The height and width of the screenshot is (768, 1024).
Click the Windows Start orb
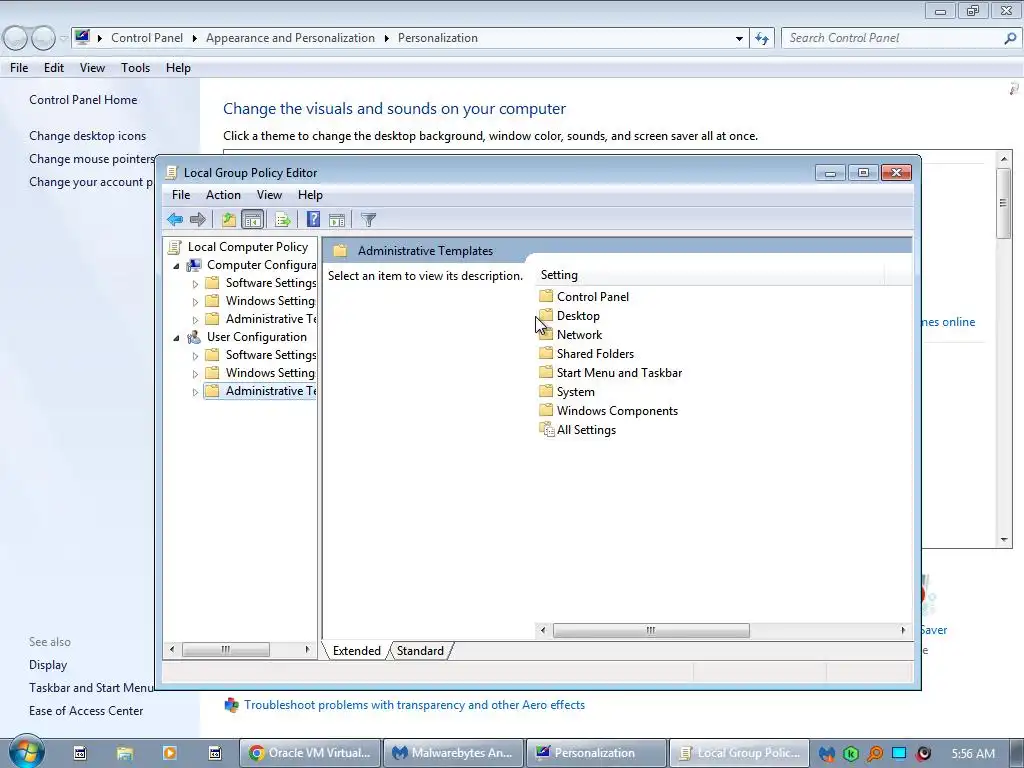click(25, 752)
